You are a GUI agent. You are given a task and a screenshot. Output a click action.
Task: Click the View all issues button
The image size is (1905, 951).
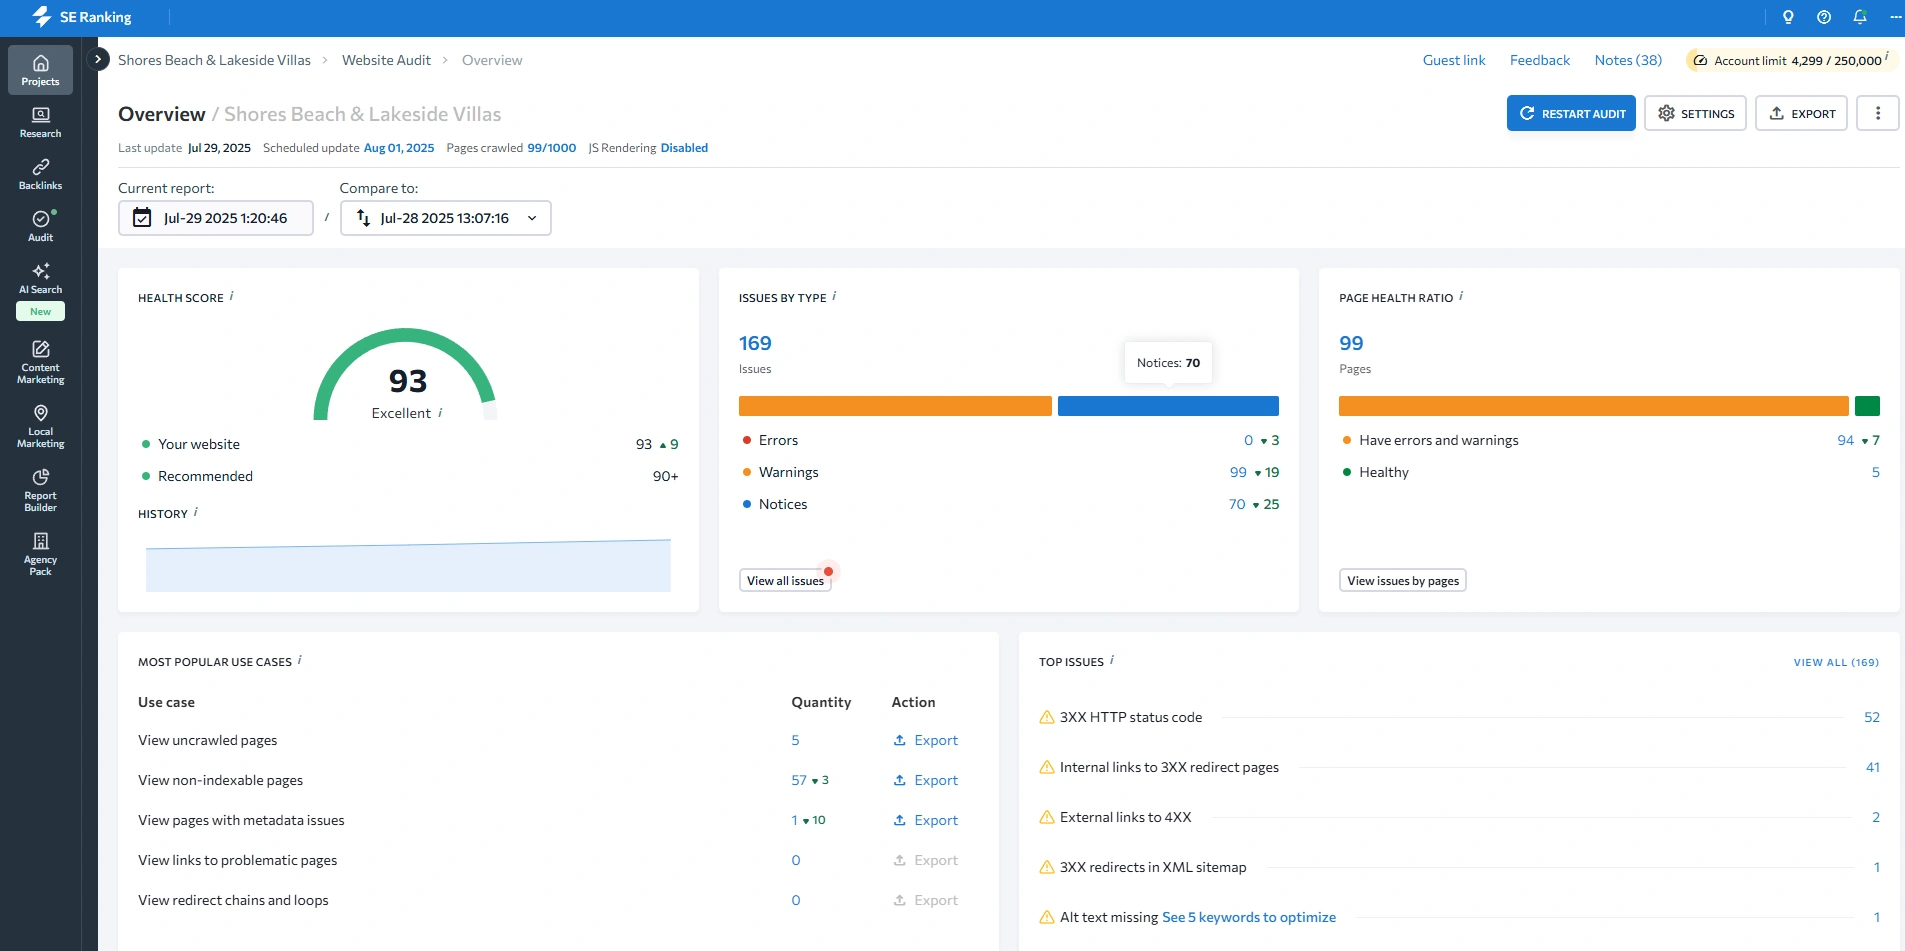click(x=785, y=581)
